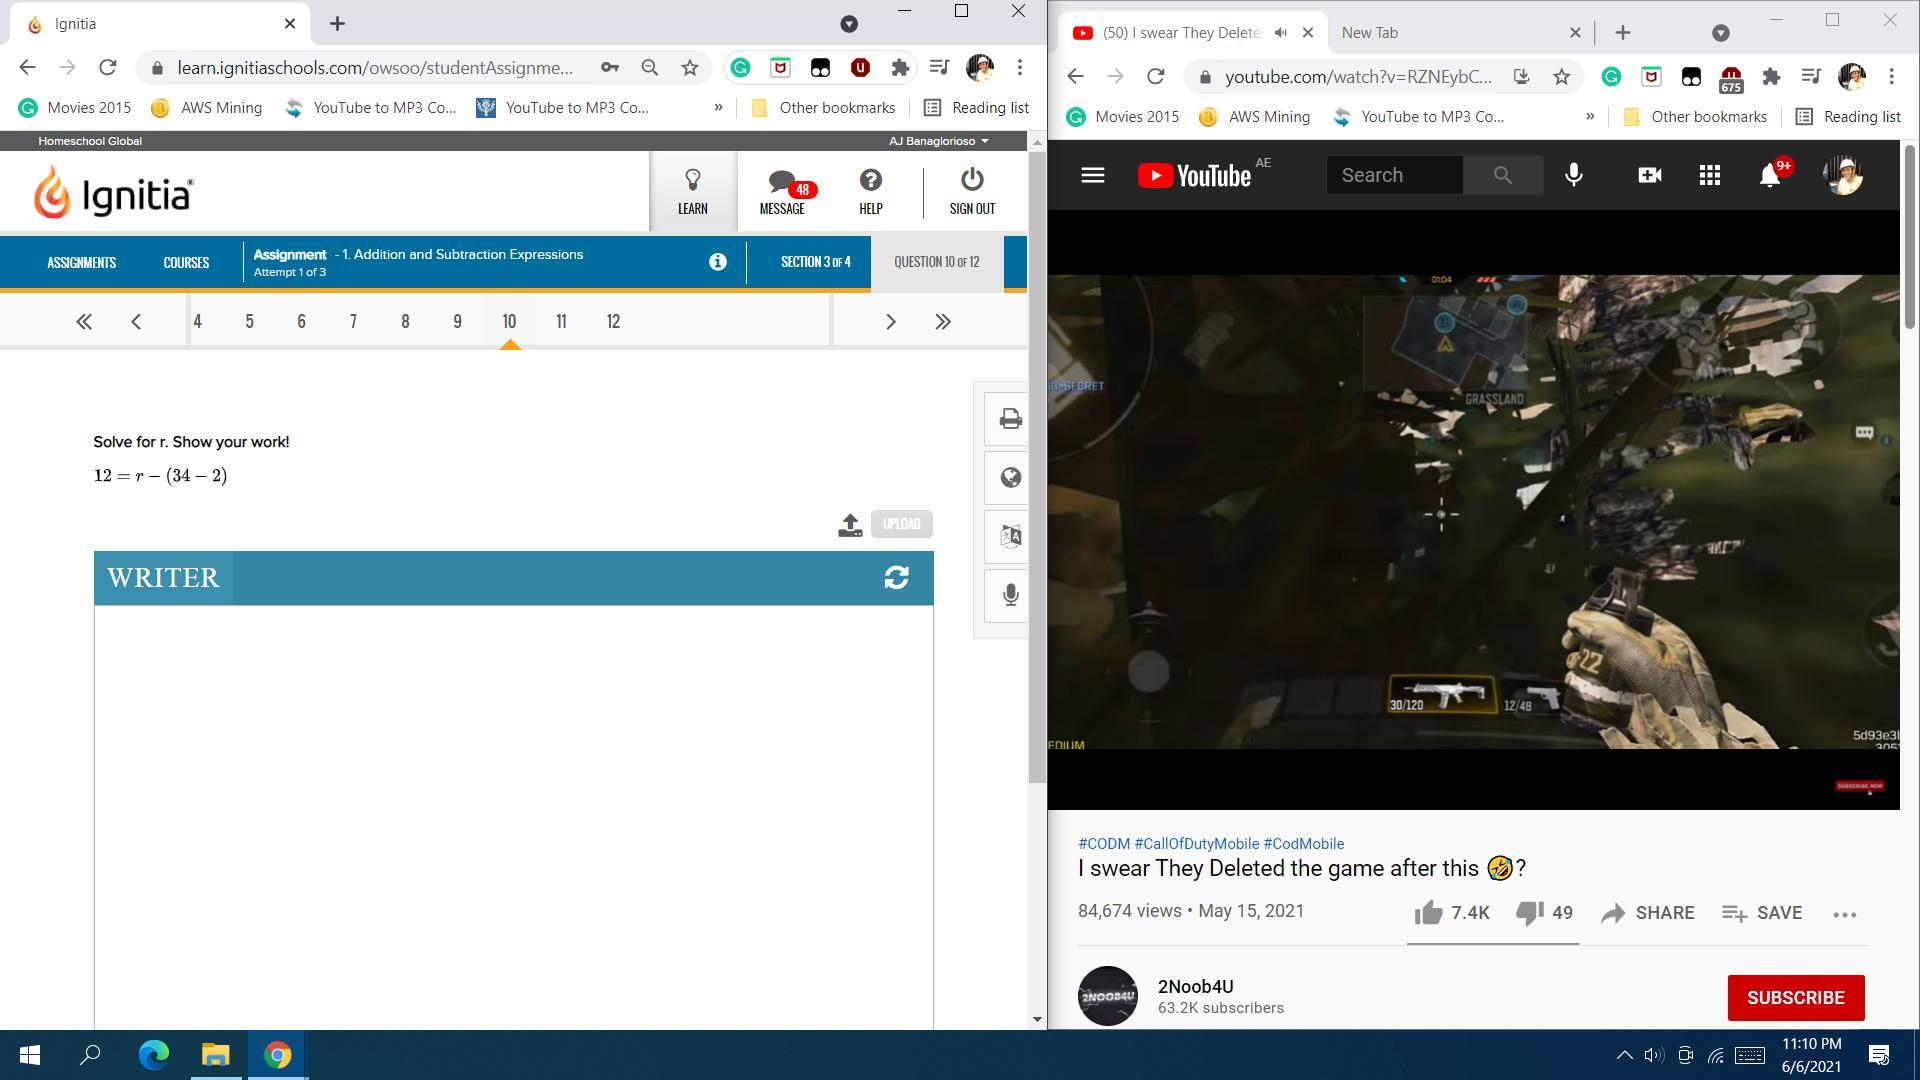This screenshot has width=1920, height=1080.
Task: Expand AJ Banaglorioso user dropdown
Action: (x=938, y=141)
